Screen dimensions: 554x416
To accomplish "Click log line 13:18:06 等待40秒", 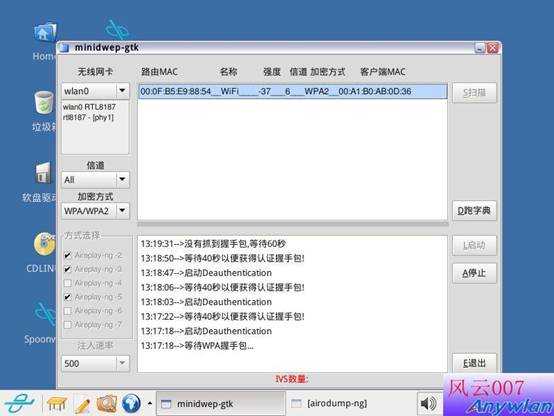I will pos(222,287).
